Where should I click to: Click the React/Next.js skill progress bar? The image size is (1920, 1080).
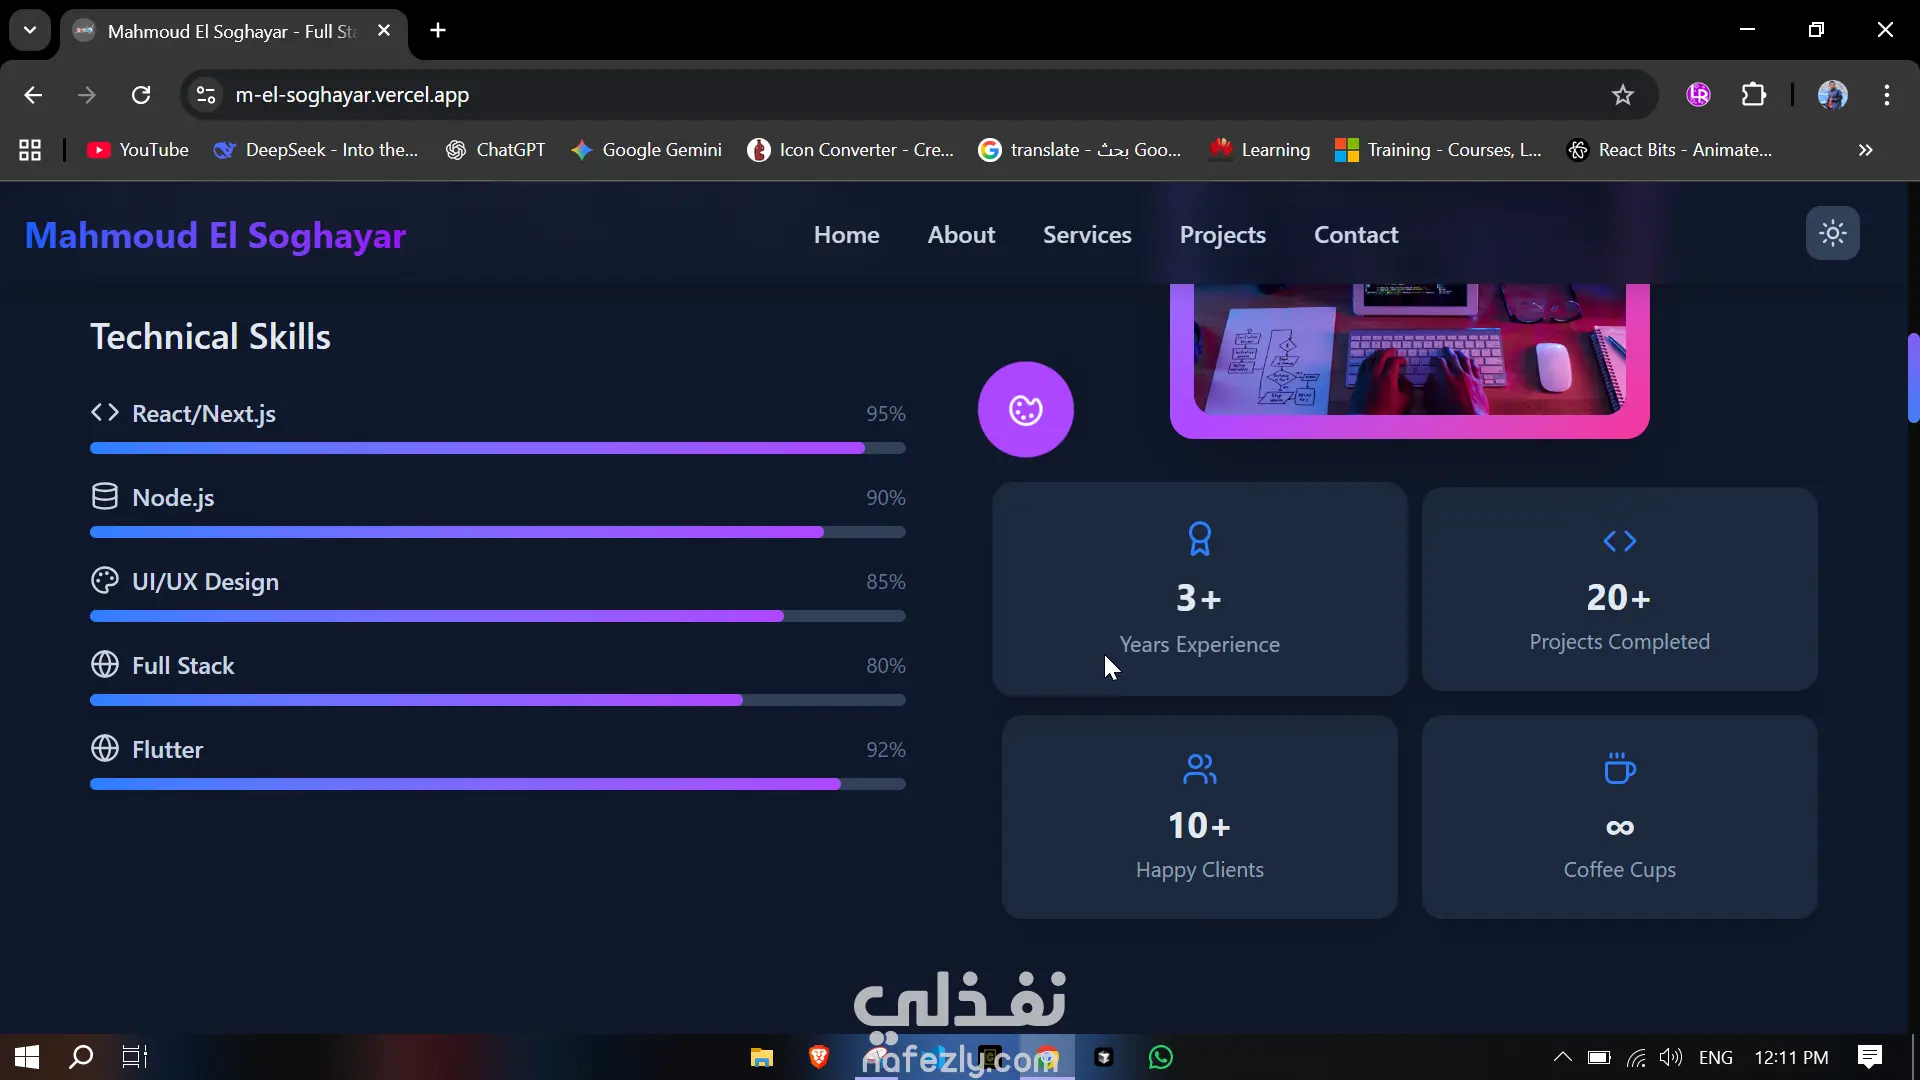tap(497, 449)
